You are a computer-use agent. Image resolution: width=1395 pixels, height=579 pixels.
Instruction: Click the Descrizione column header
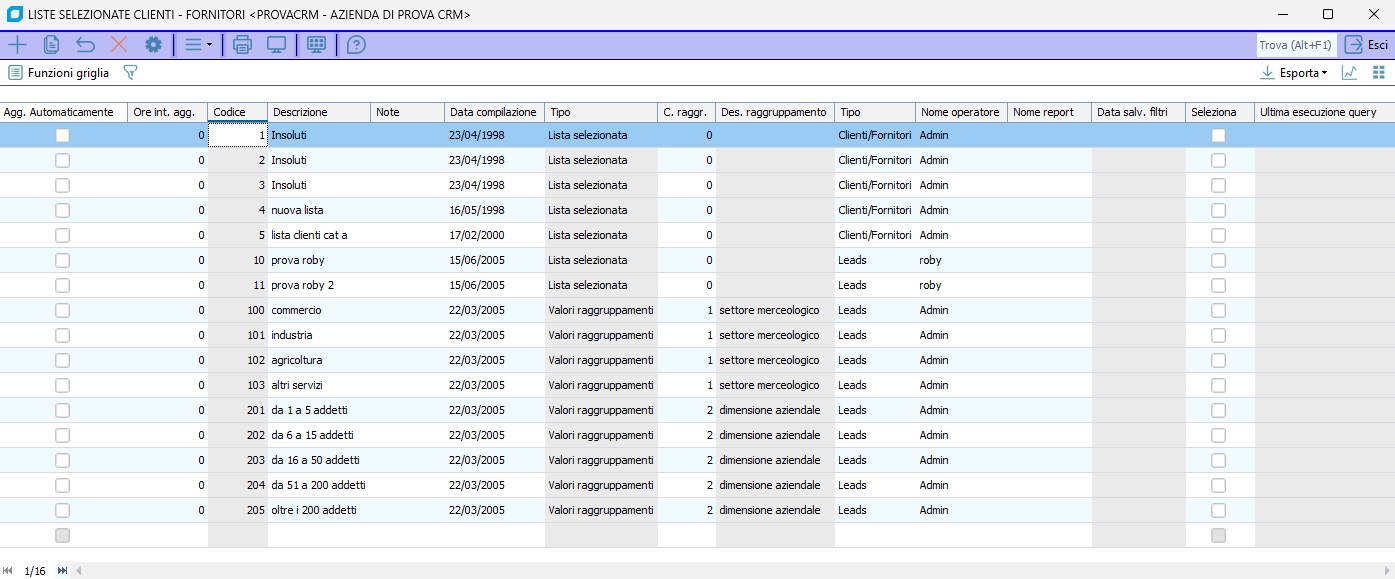coord(318,112)
